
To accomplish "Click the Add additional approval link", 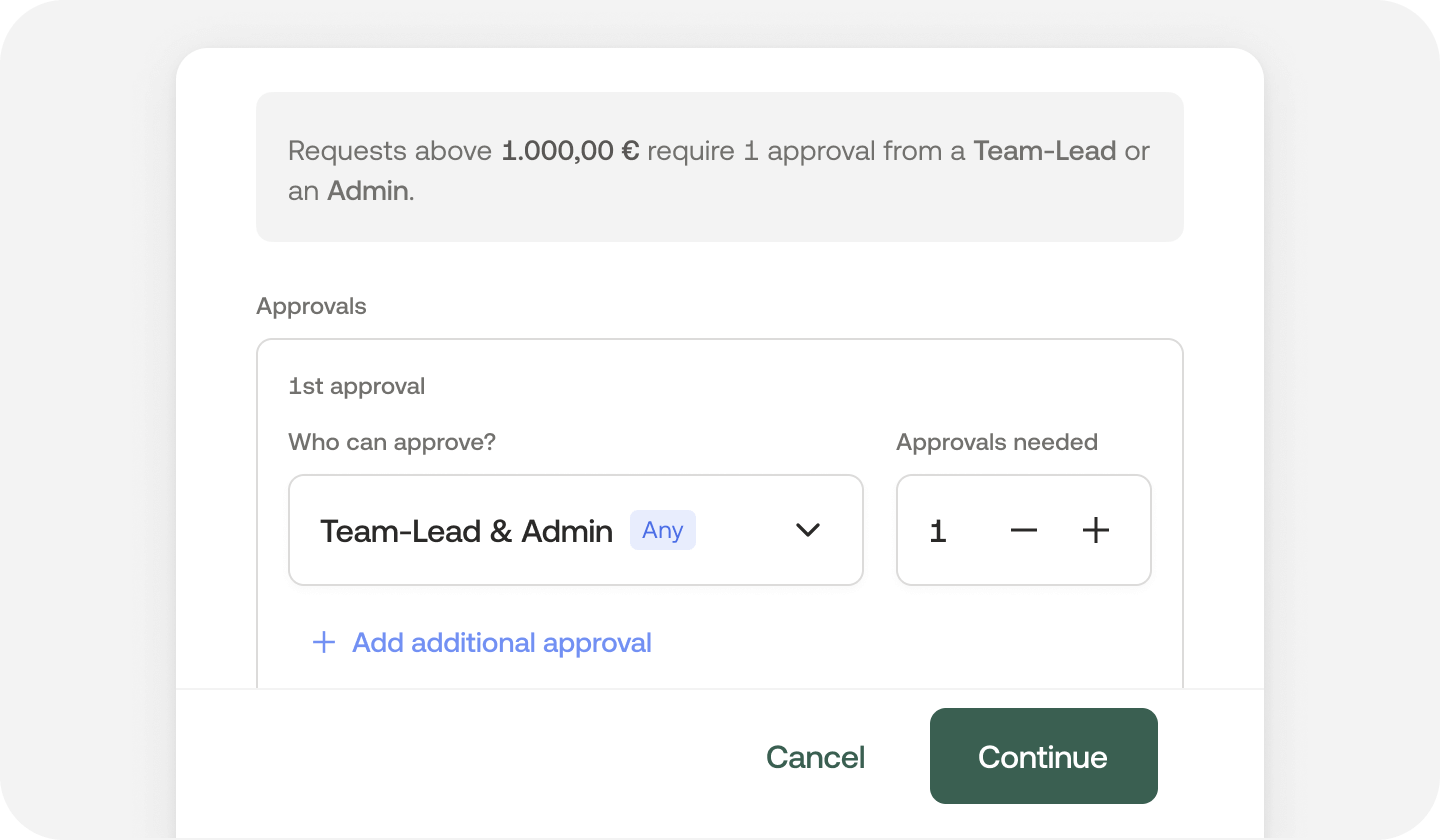I will point(500,643).
